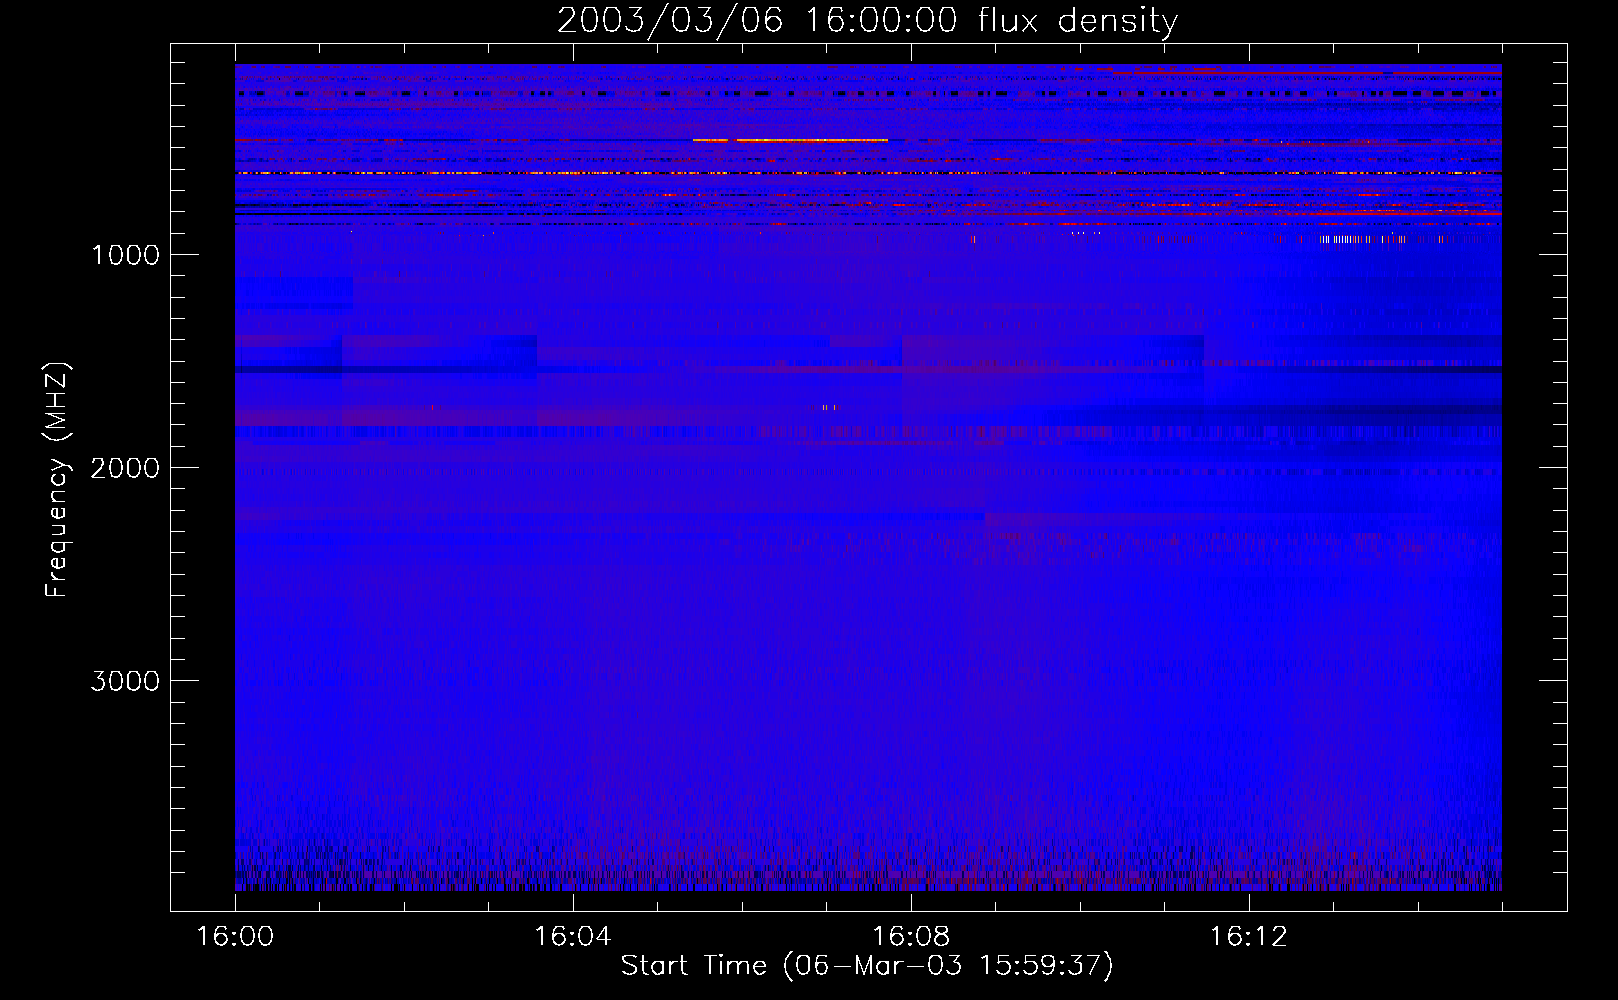Image resolution: width=1618 pixels, height=1000 pixels.
Task: Click the 1000 frequency tick label
Action: tap(125, 255)
